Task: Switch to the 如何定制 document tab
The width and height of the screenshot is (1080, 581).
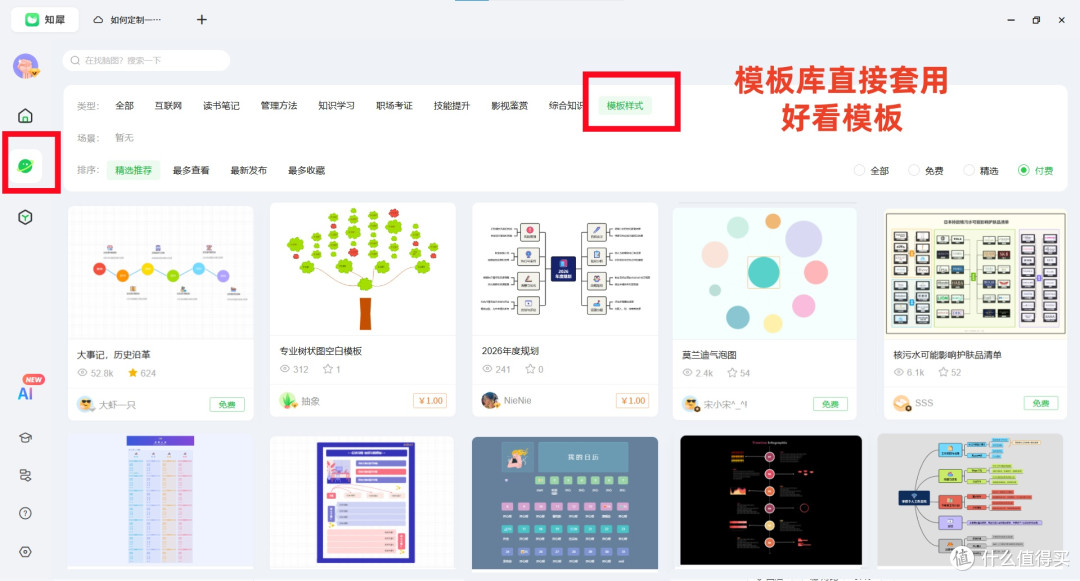Action: click(128, 20)
